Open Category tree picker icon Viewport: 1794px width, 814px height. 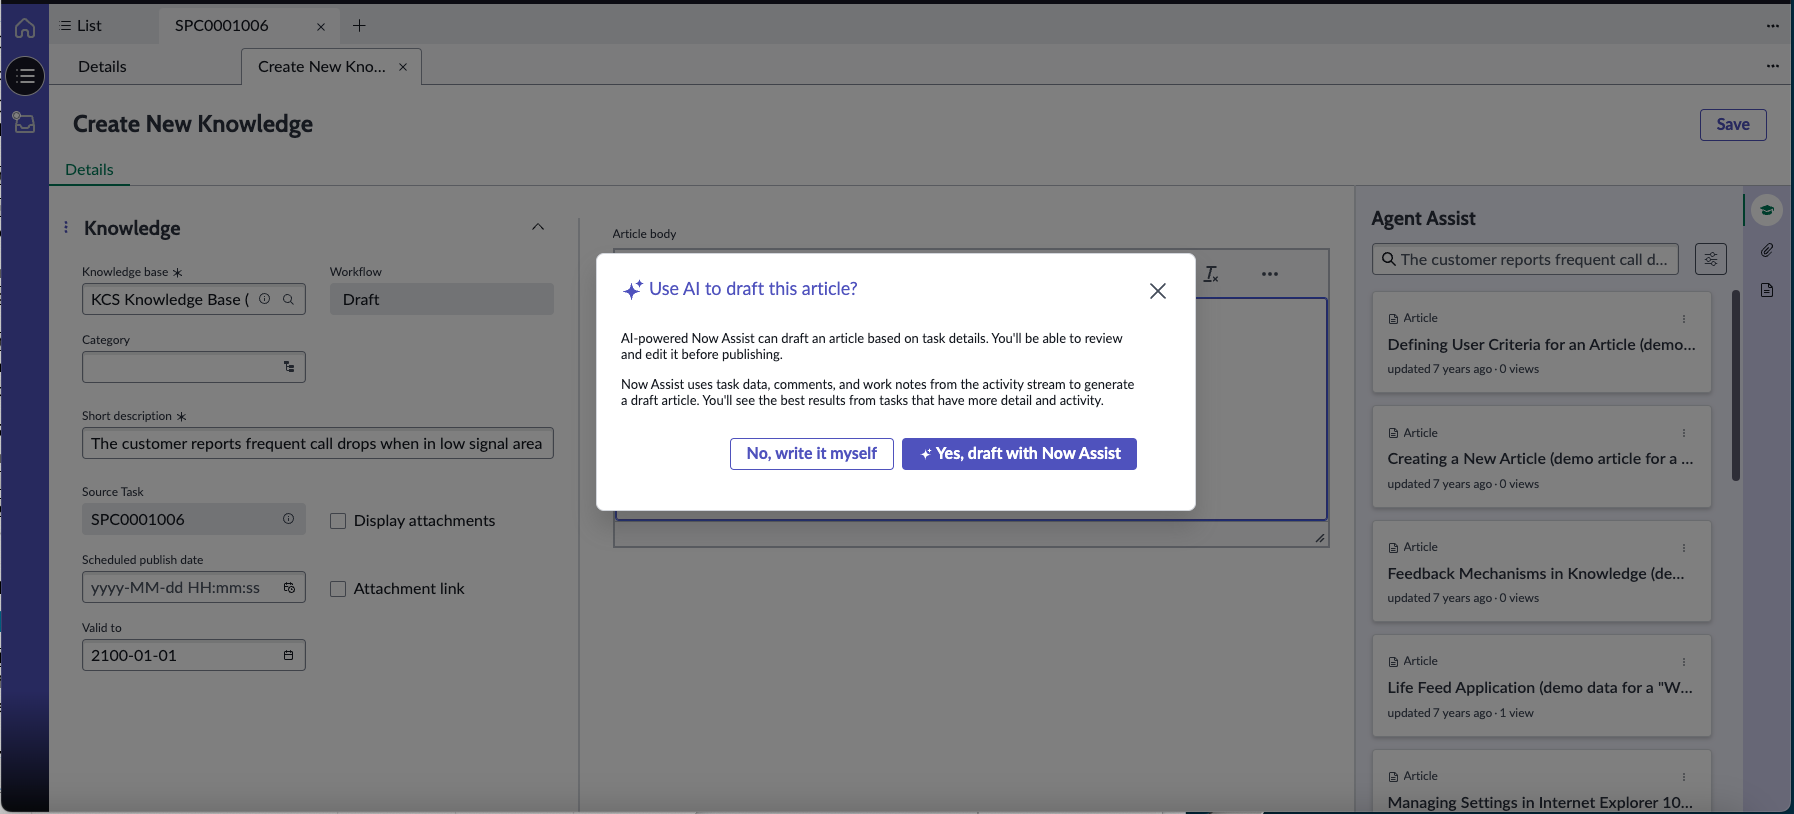coord(289,367)
